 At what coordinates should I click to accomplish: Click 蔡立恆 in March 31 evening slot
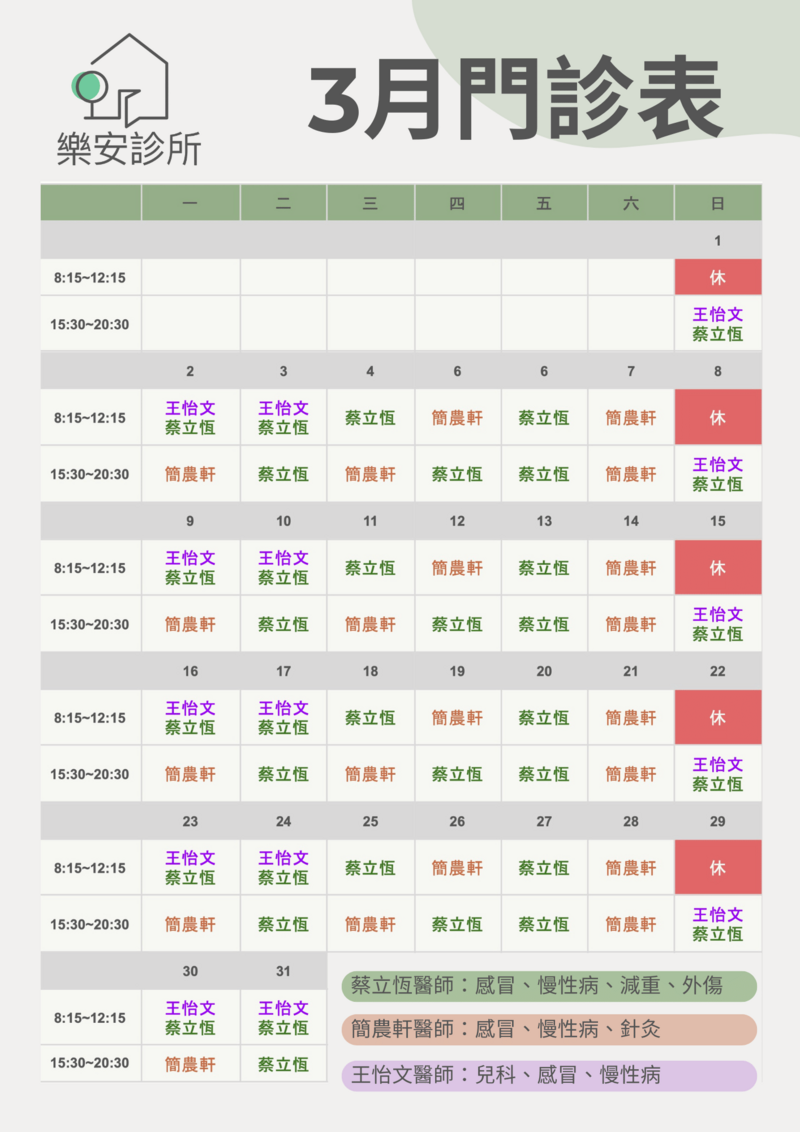[x=283, y=1064]
